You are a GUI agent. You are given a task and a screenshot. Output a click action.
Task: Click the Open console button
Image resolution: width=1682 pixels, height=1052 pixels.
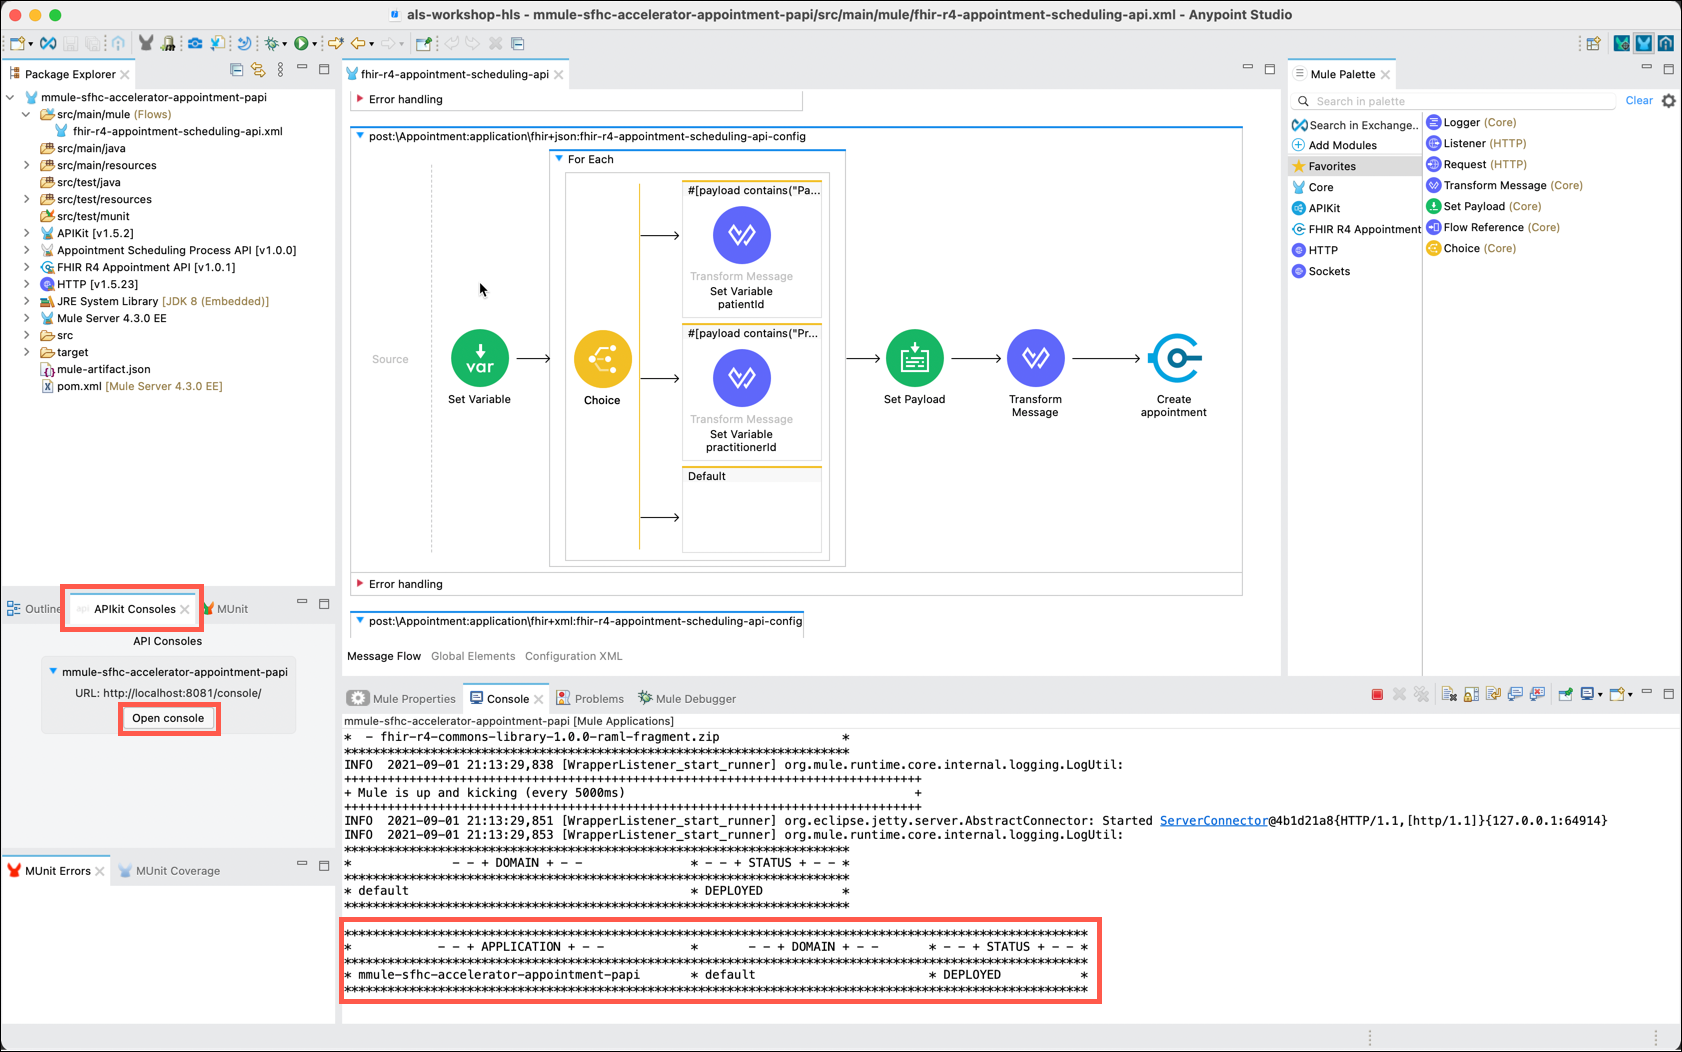pyautogui.click(x=168, y=718)
